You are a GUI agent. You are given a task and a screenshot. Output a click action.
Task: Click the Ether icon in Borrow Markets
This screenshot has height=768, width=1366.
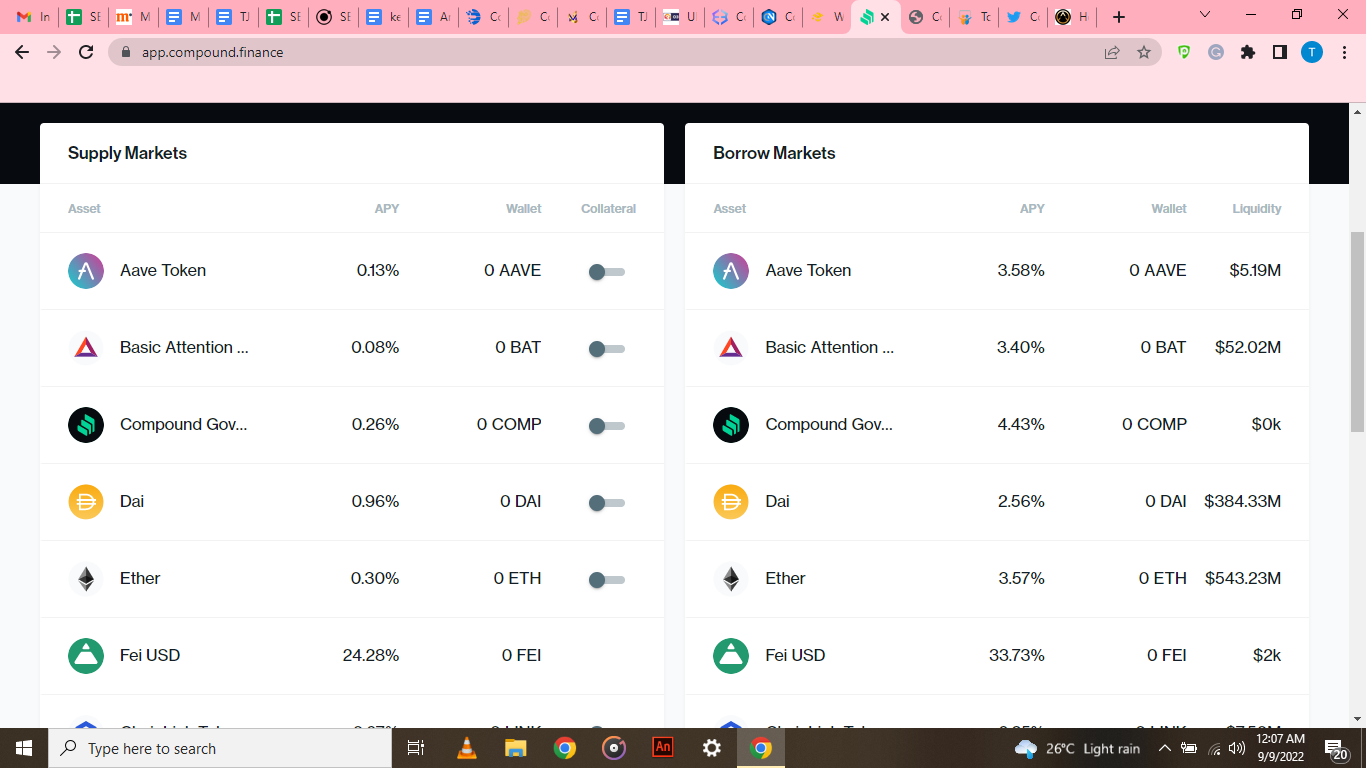coord(731,579)
